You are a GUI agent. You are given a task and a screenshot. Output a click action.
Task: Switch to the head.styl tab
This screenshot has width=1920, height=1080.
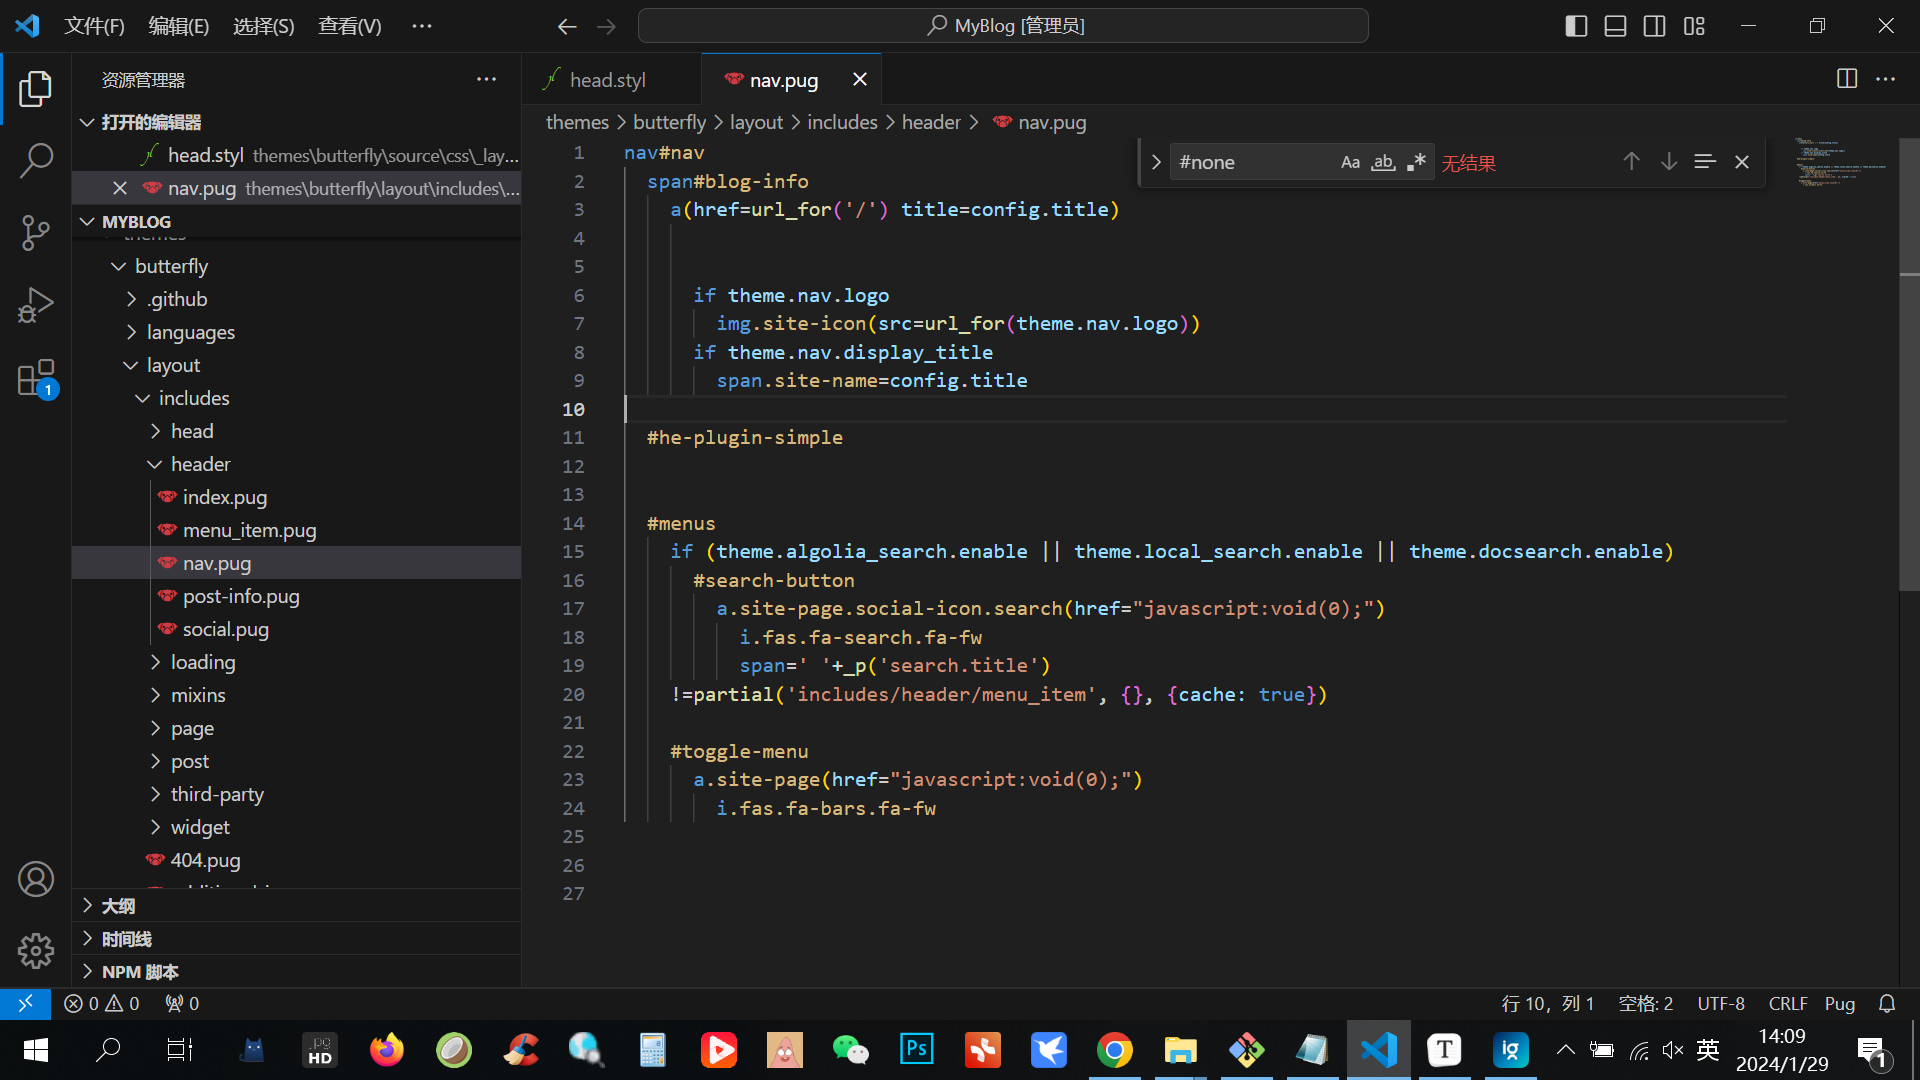pos(607,80)
